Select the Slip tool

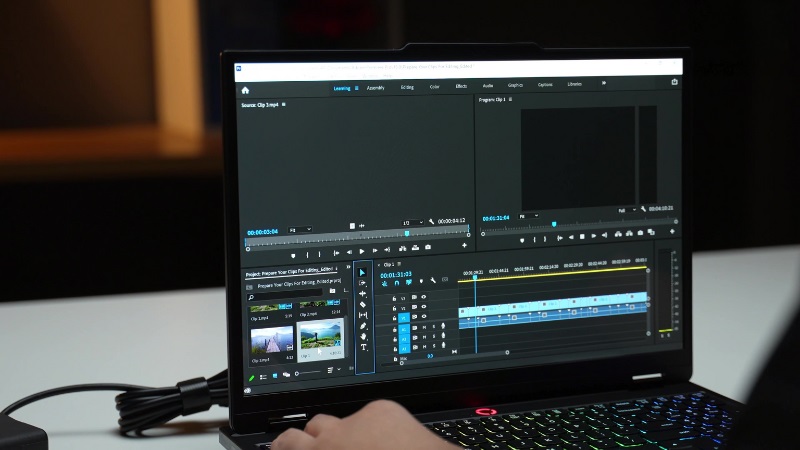(x=363, y=315)
